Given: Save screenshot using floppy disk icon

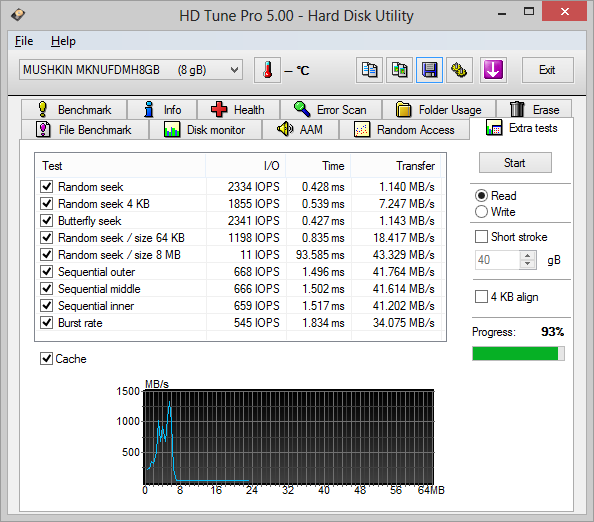Looking at the screenshot, I should point(429,70).
